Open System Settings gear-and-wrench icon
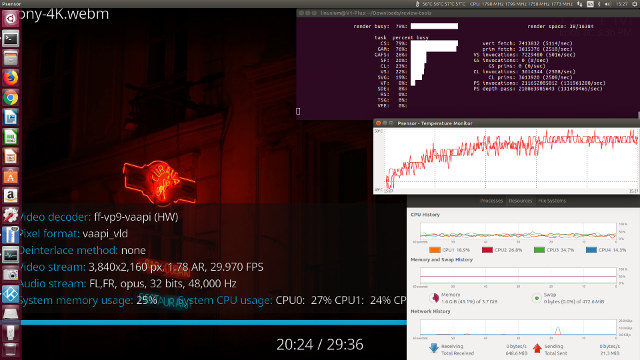 (11, 215)
